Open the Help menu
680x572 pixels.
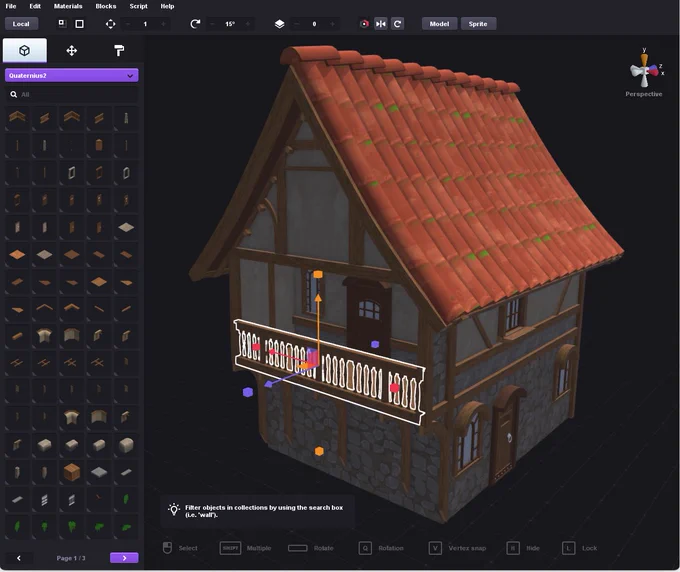pyautogui.click(x=167, y=6)
